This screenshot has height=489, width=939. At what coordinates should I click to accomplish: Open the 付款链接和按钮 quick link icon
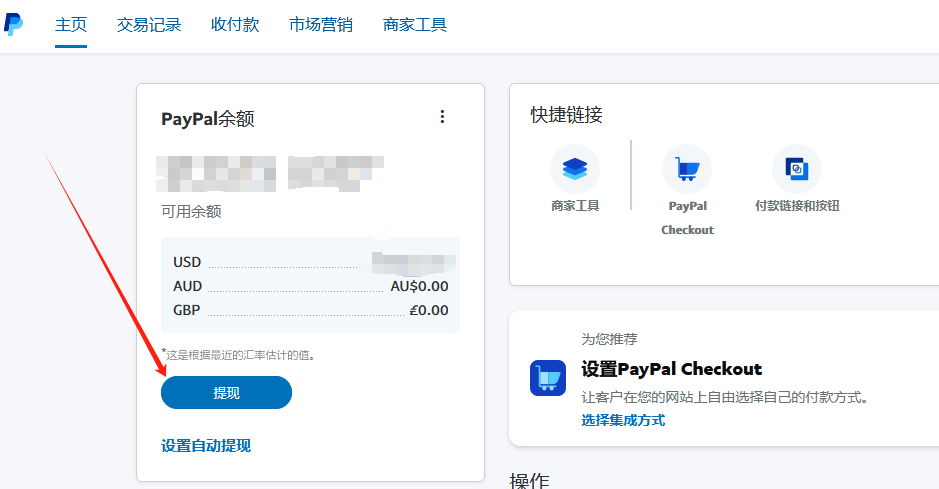coord(796,169)
